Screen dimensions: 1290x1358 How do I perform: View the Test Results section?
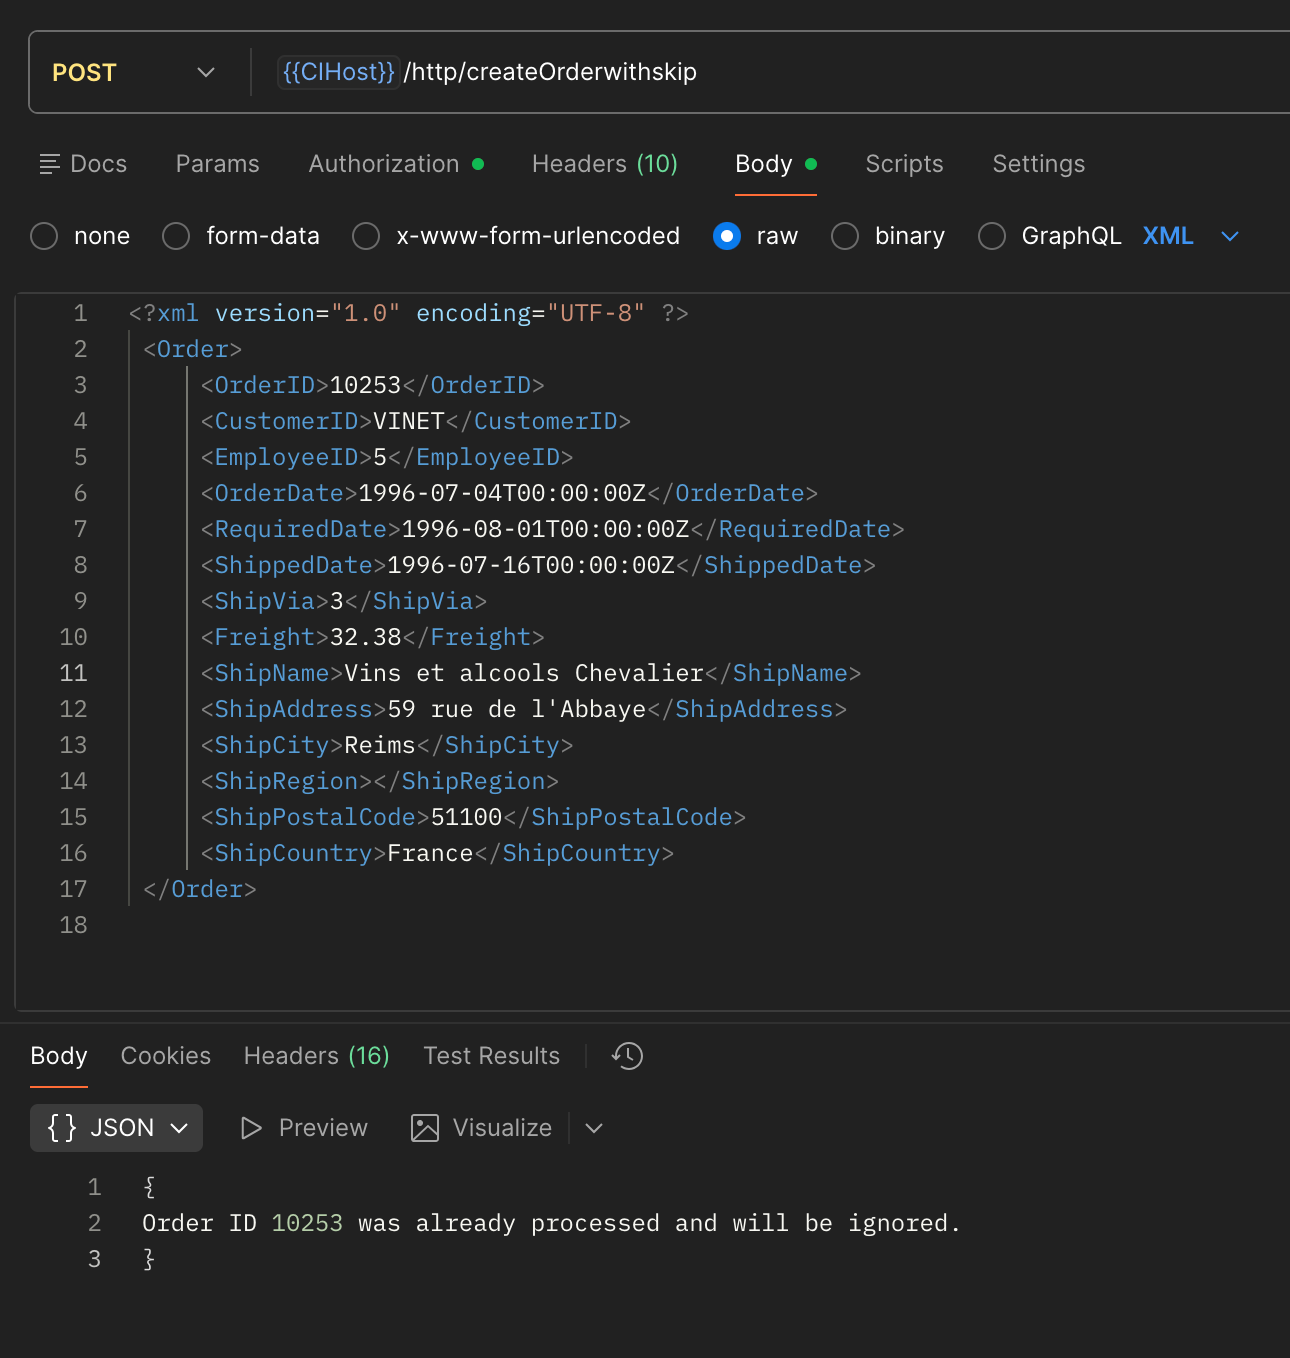coord(491,1055)
